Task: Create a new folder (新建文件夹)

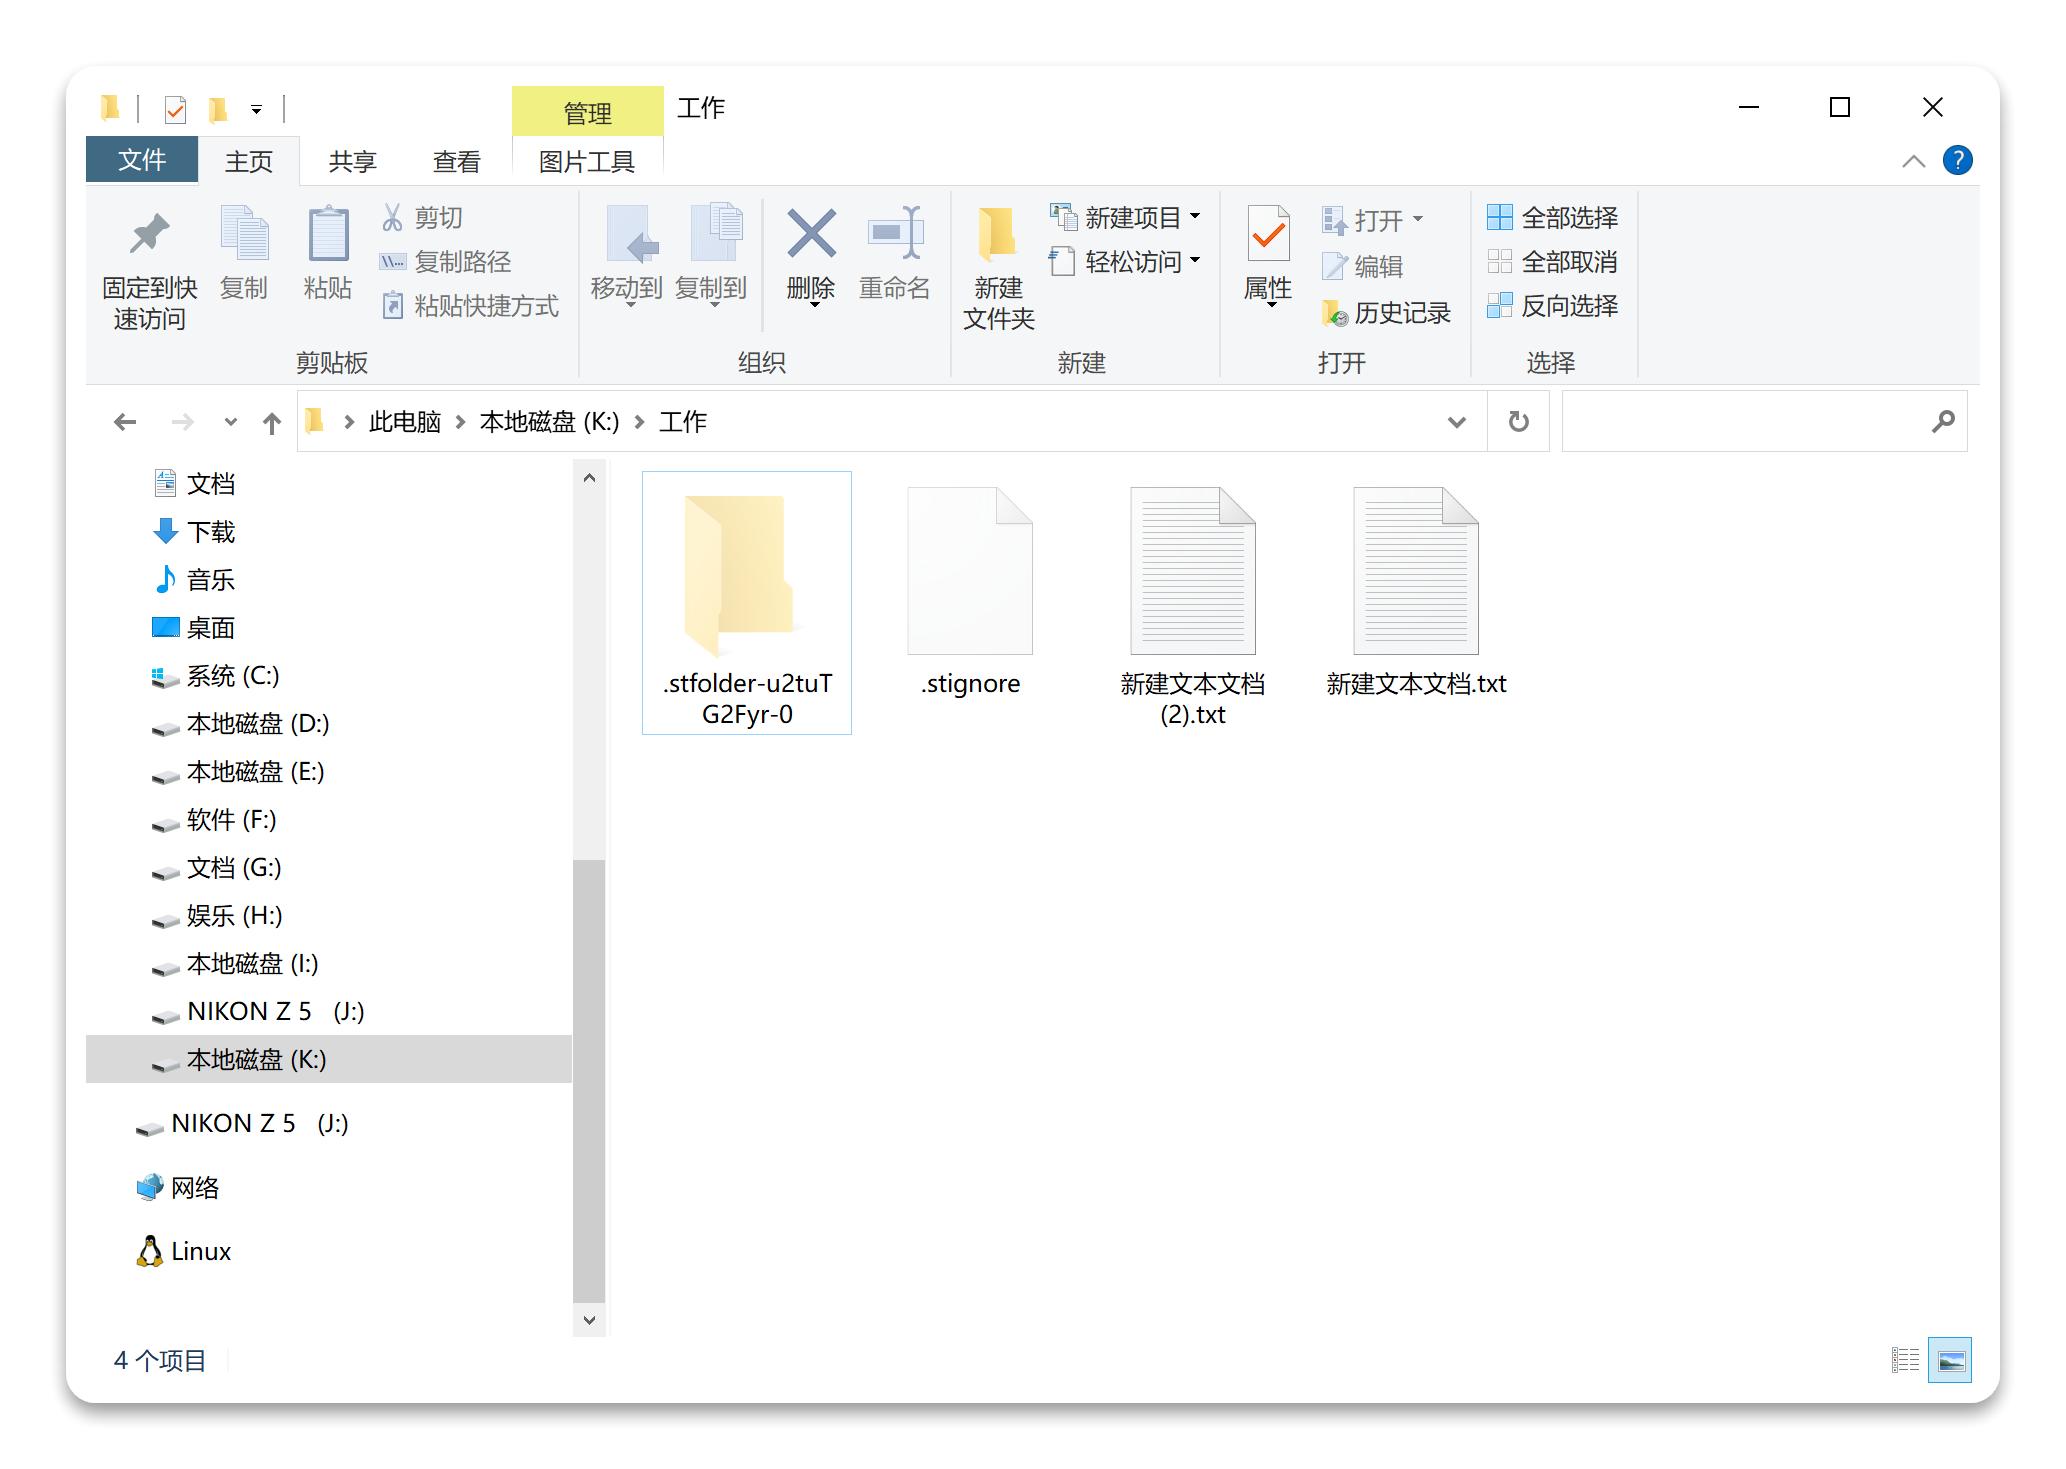Action: coord(998,268)
